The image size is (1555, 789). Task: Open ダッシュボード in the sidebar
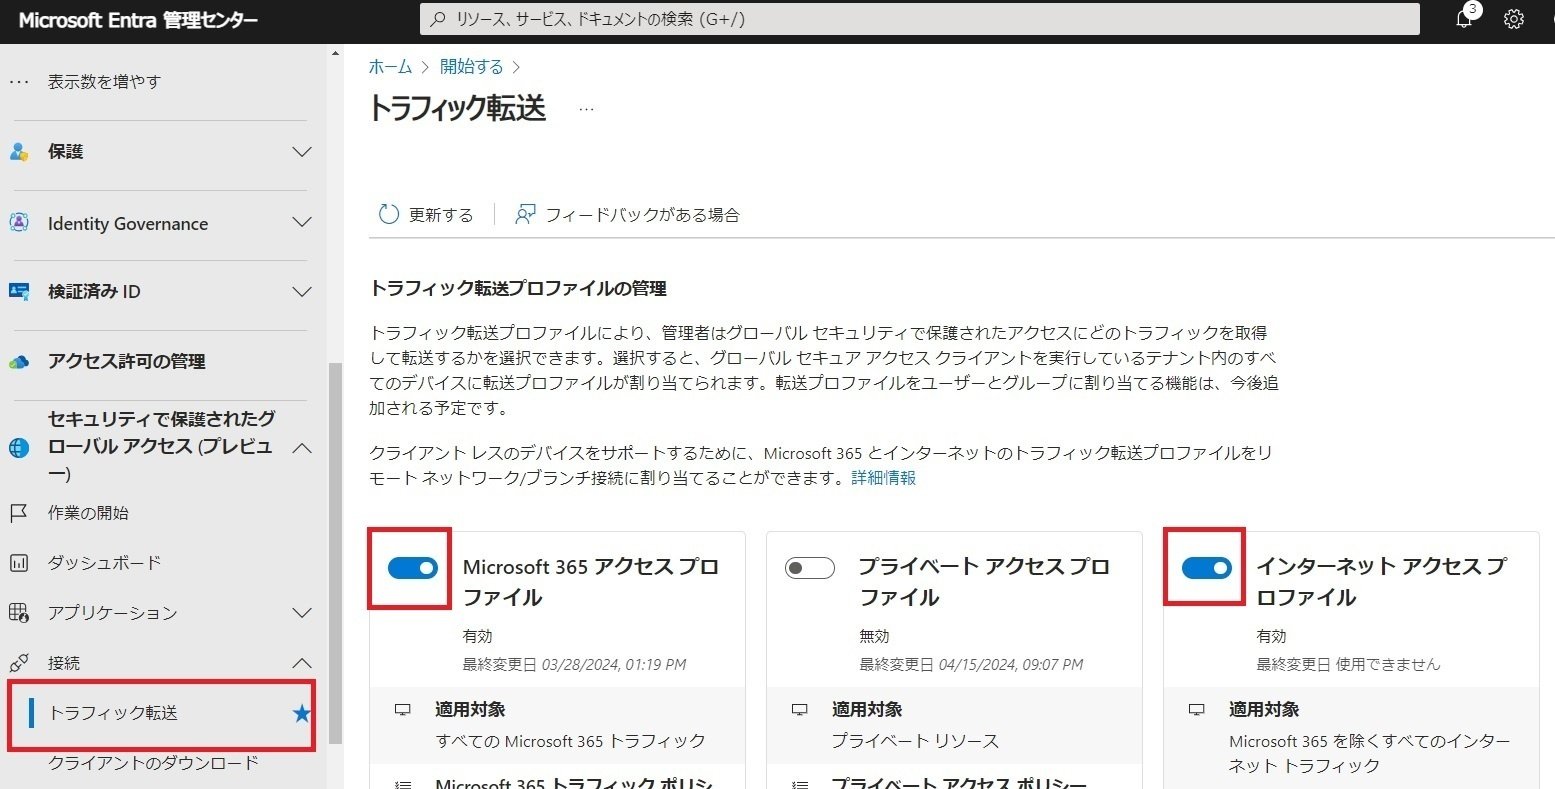coord(104,563)
